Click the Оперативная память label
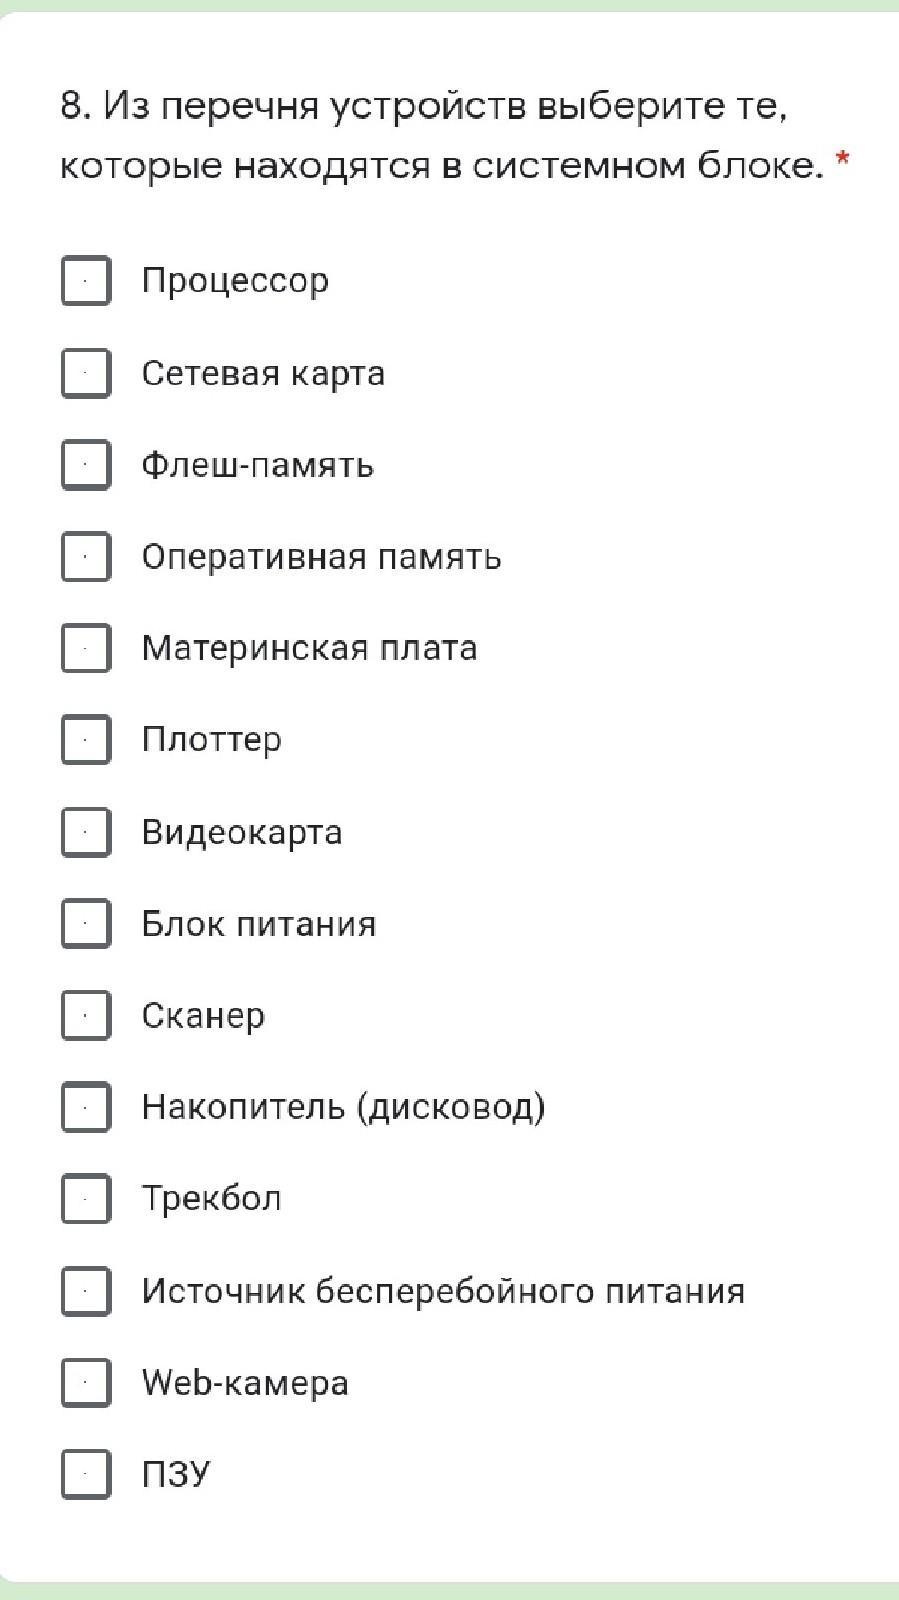Viewport: 899px width, 1600px height. (x=321, y=556)
